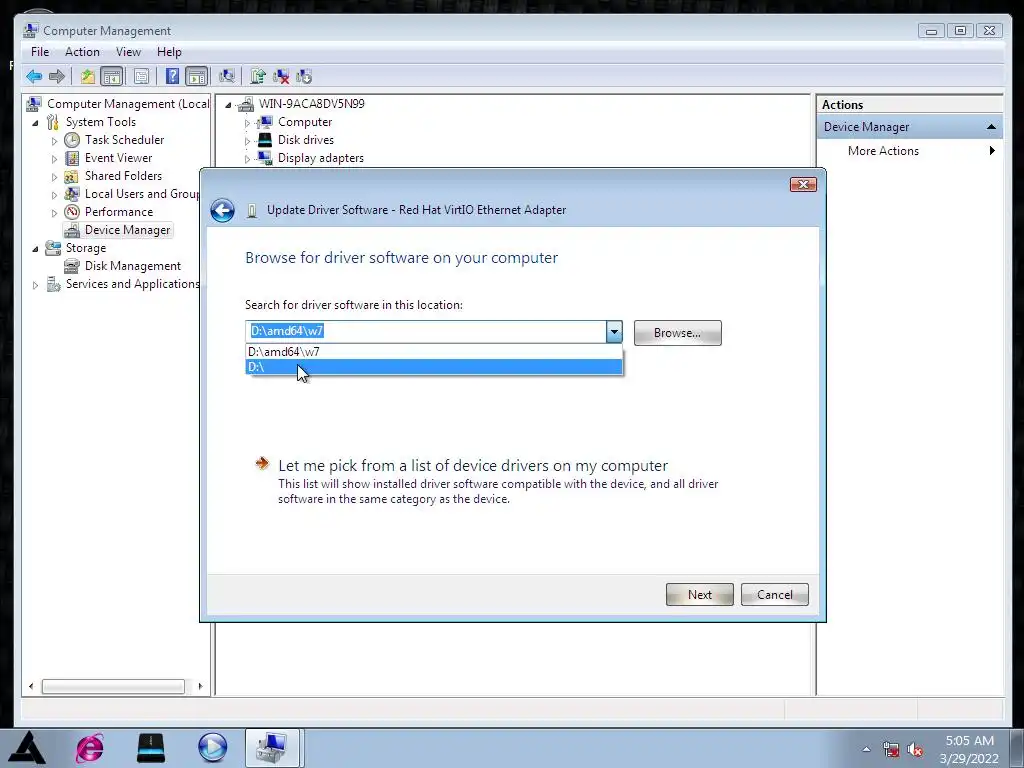Click the left pane horizontal scrollbar thumb
This screenshot has width=1024, height=768.
point(113,686)
